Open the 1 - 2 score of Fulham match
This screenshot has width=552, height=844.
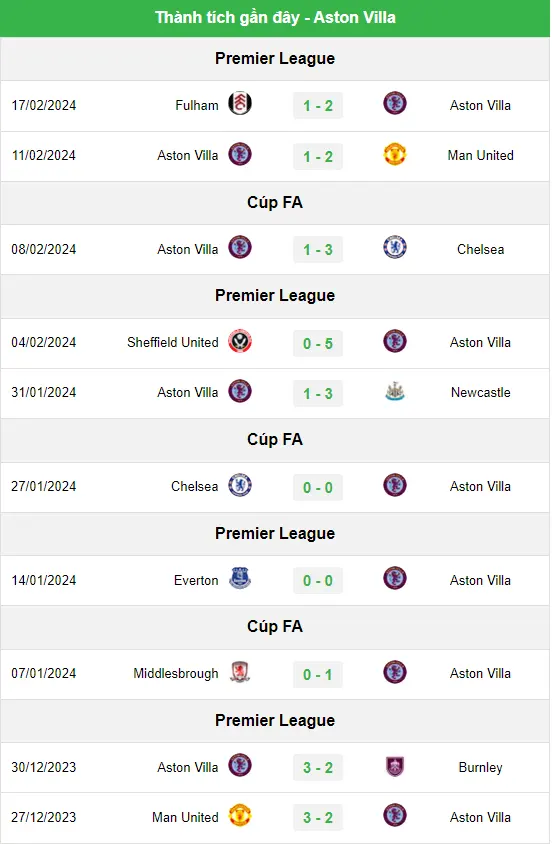coord(318,106)
